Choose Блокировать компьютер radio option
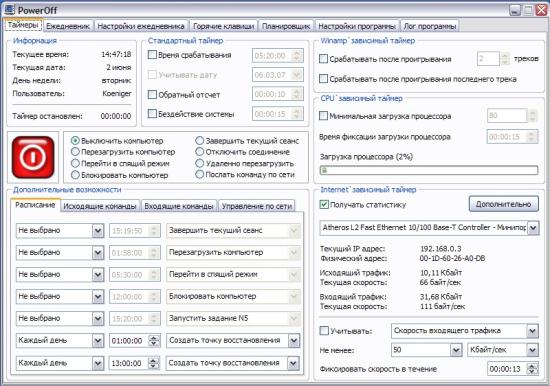The height and width of the screenshot is (386, 550). click(75, 175)
